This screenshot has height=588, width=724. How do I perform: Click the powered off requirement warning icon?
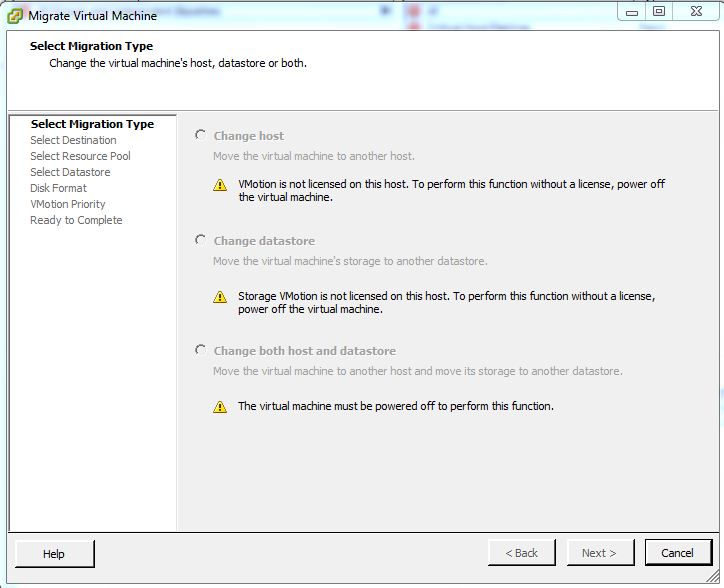tap(220, 406)
